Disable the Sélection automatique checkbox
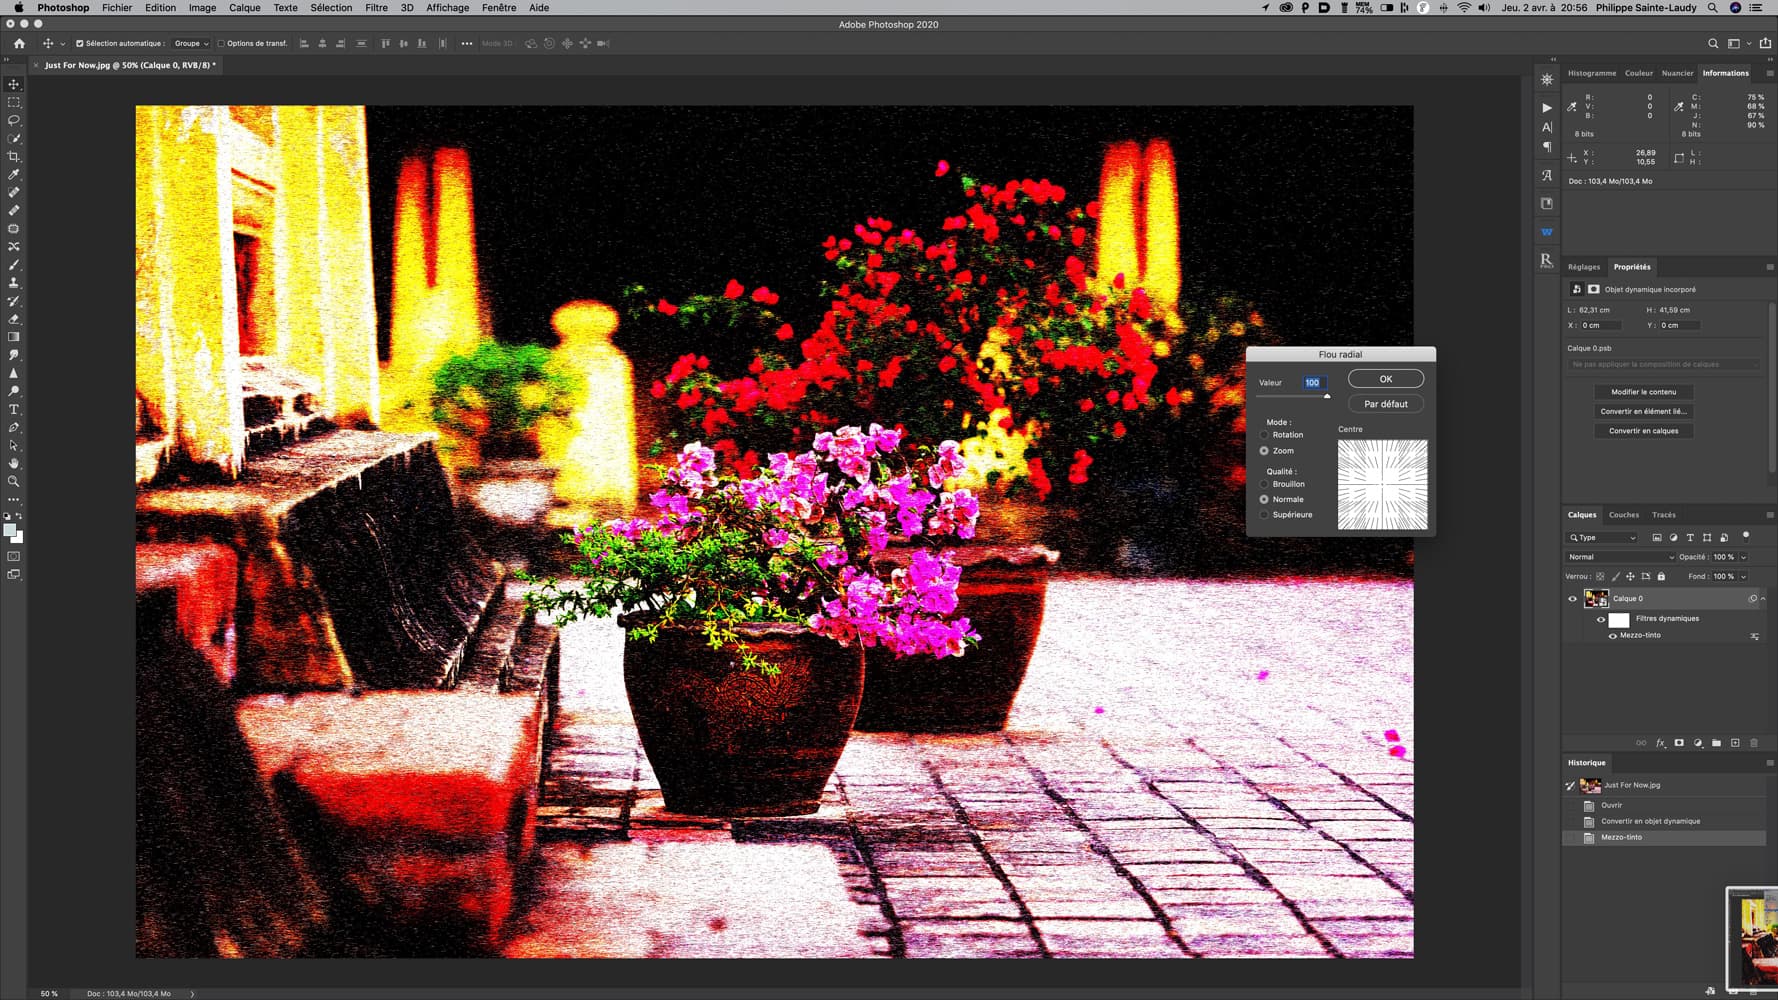The image size is (1778, 1000). [x=80, y=44]
